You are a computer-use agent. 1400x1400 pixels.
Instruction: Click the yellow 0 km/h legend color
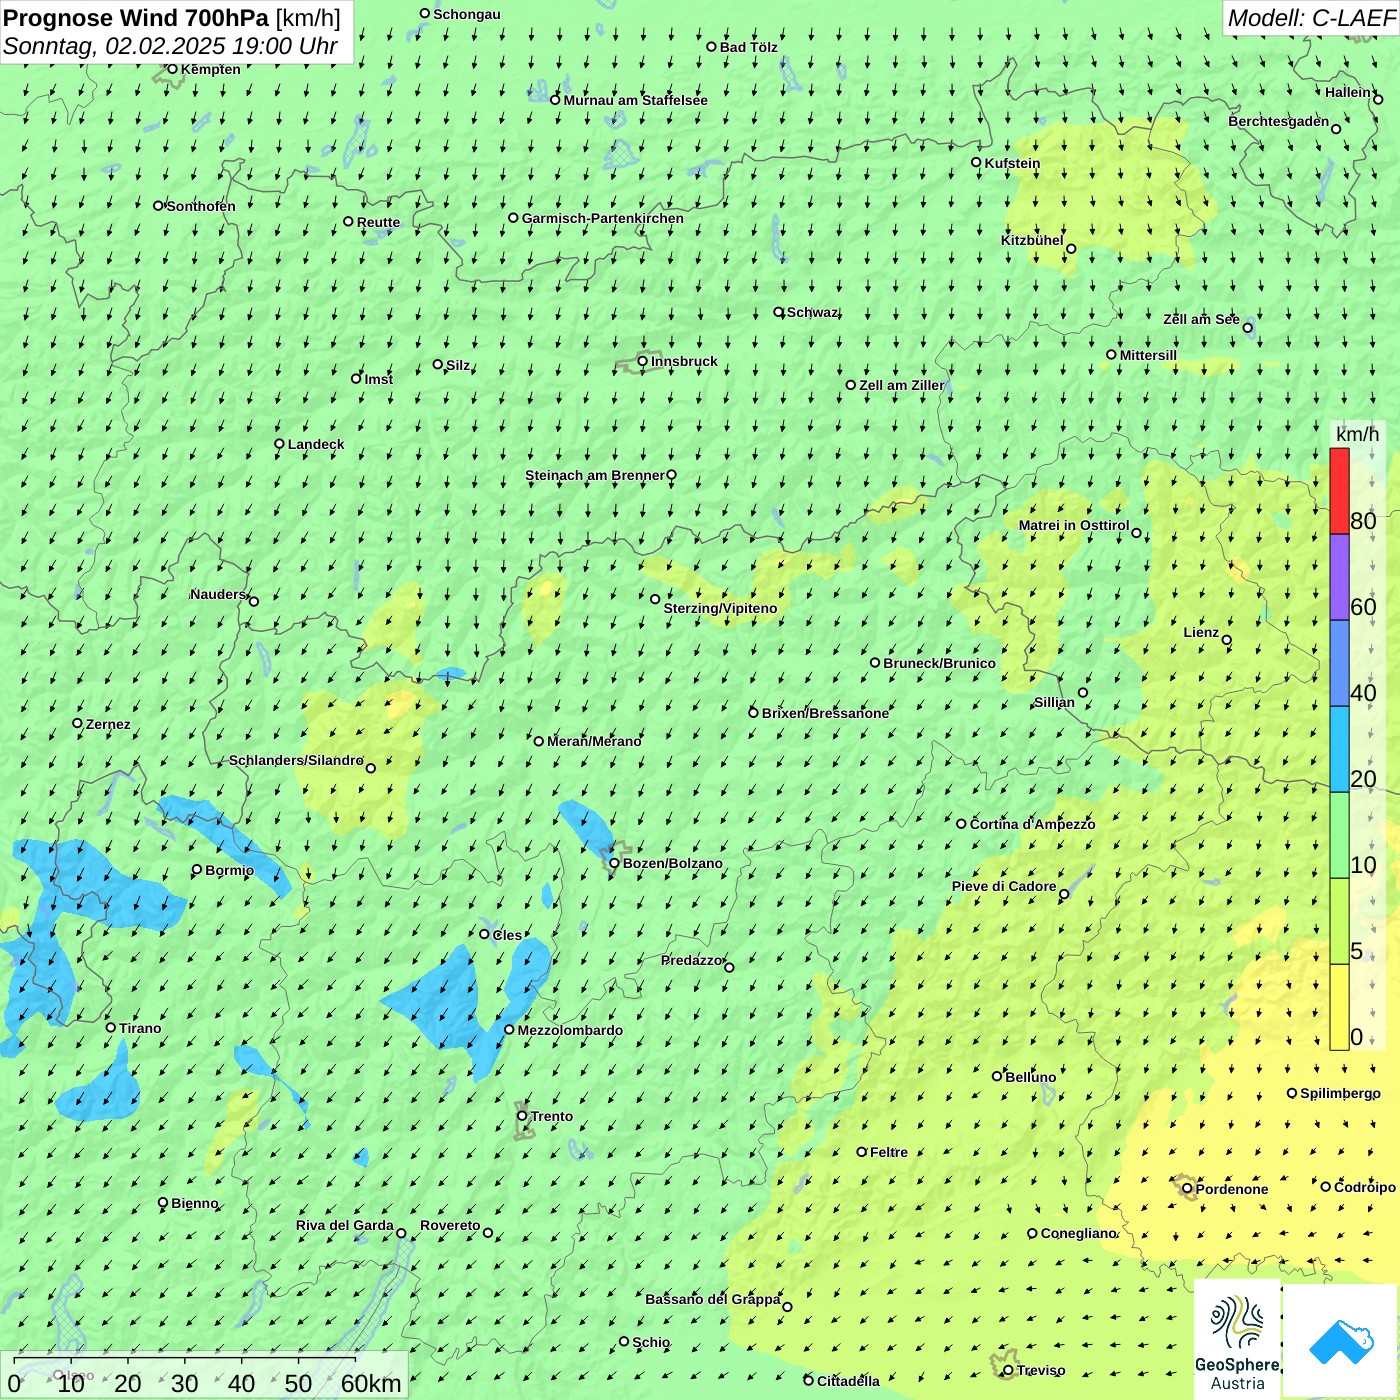coord(1339,1007)
